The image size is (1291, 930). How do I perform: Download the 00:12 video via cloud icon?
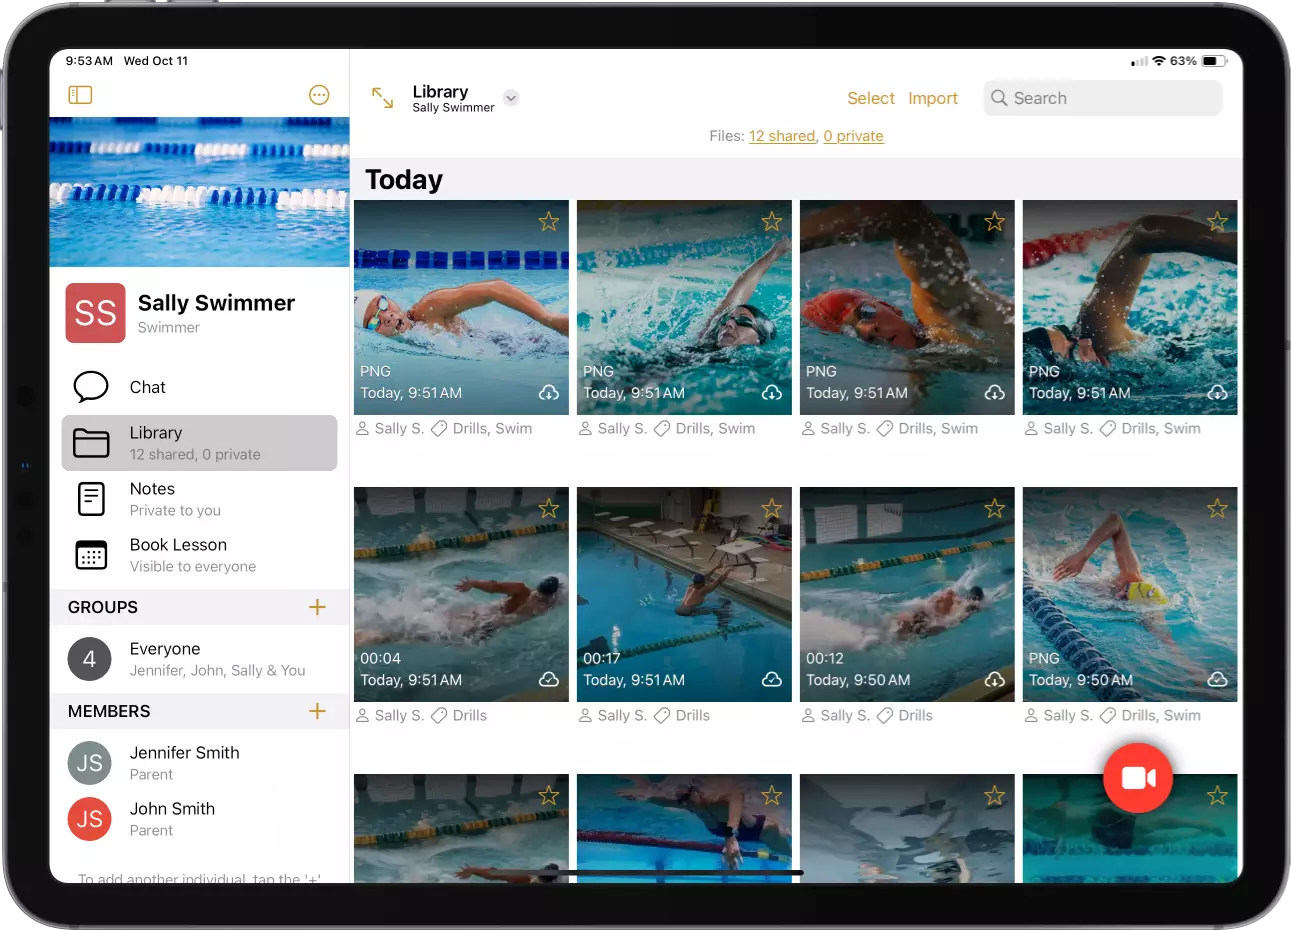(x=994, y=680)
